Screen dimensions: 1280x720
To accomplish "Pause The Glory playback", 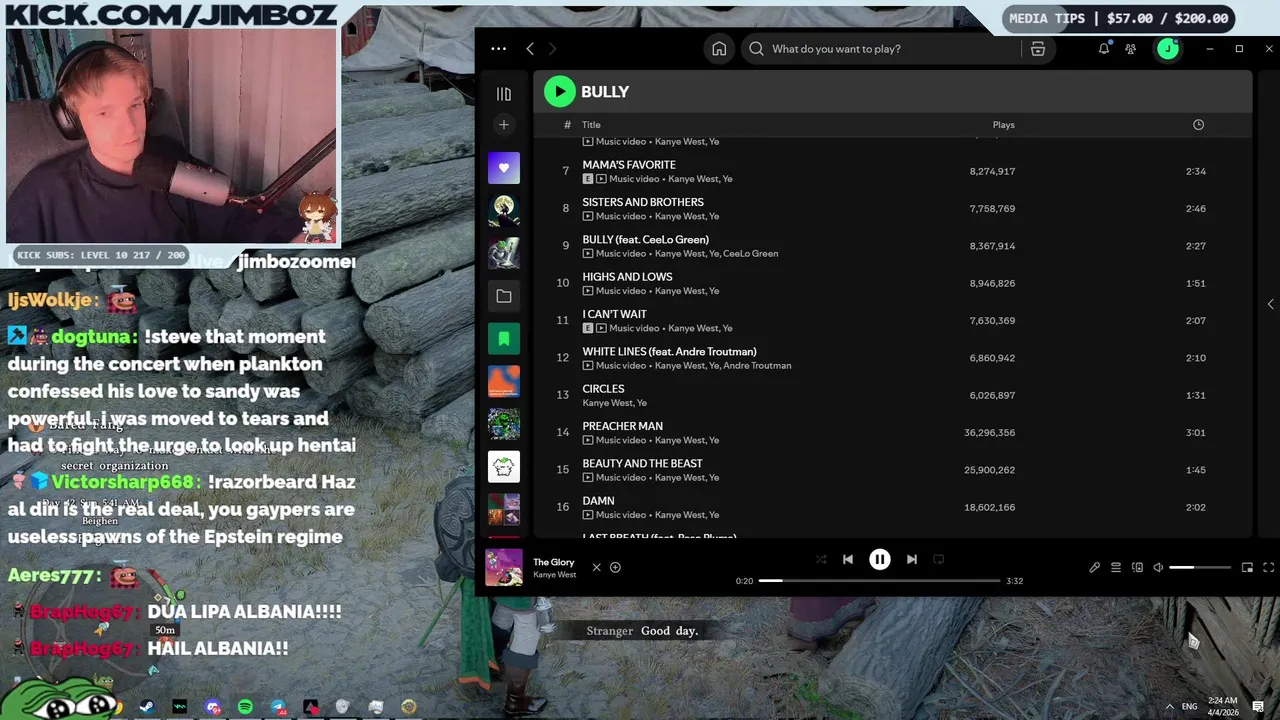I will click(879, 560).
